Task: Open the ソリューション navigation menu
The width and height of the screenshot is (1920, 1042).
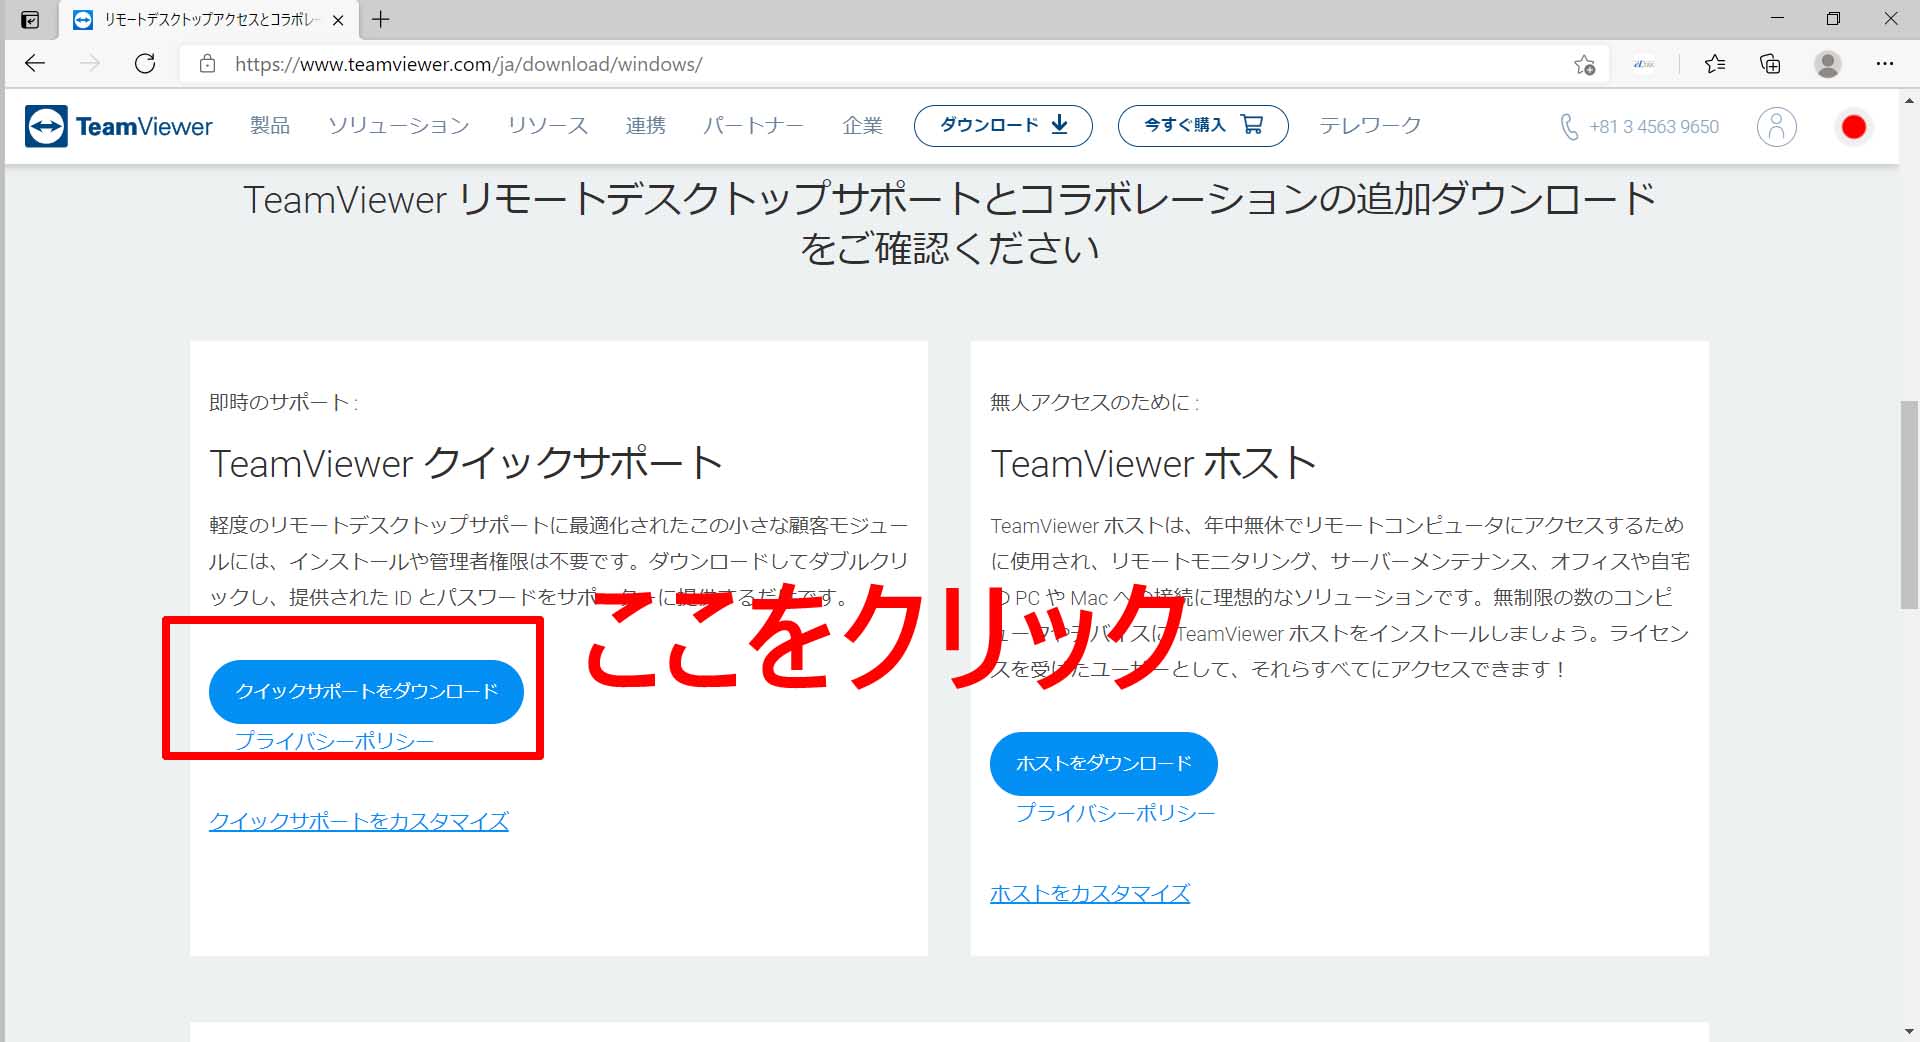Action: (398, 126)
